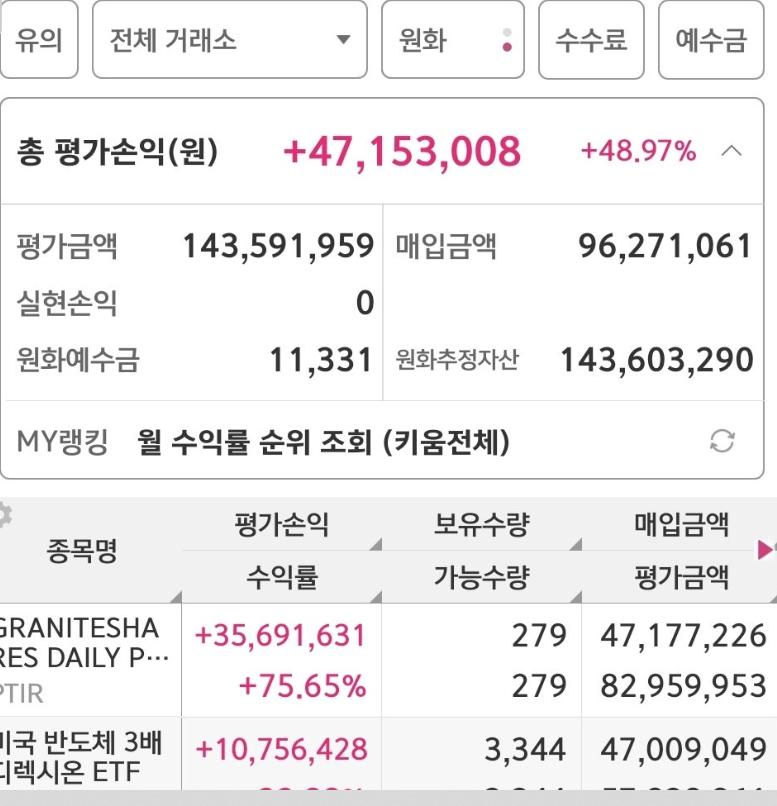The image size is (777, 806).
Task: Sort by the 수익률 column header
Action: pos(282,577)
